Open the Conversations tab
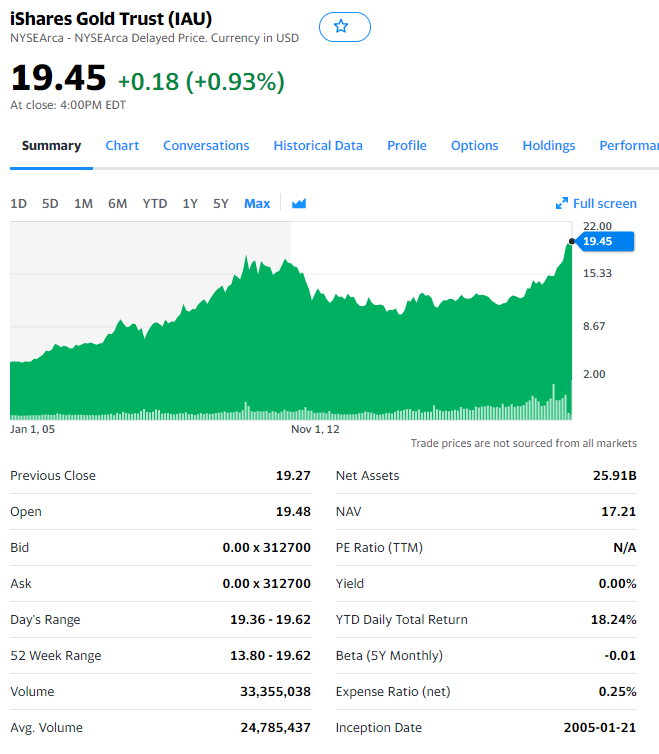Screen dimensions: 659x754 click(x=206, y=146)
